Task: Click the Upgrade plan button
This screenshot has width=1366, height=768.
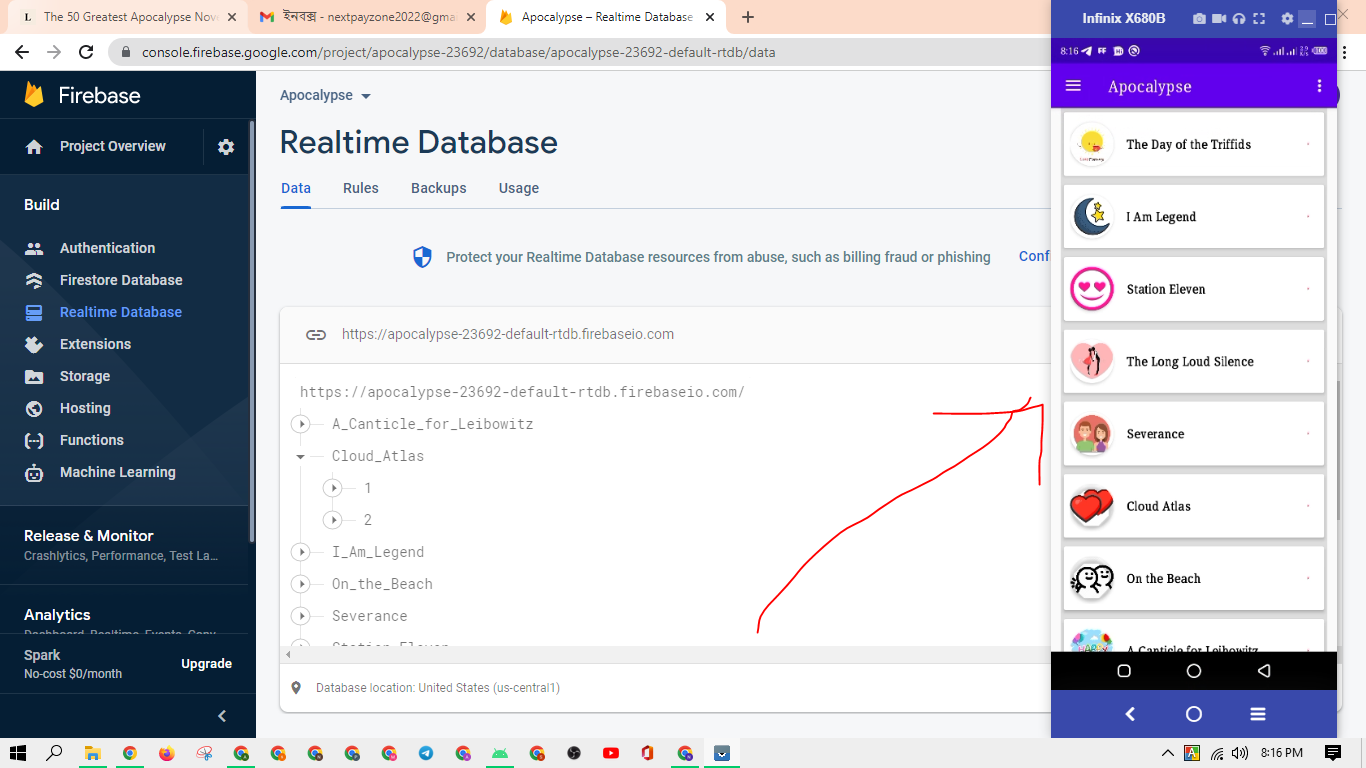Action: tap(207, 664)
